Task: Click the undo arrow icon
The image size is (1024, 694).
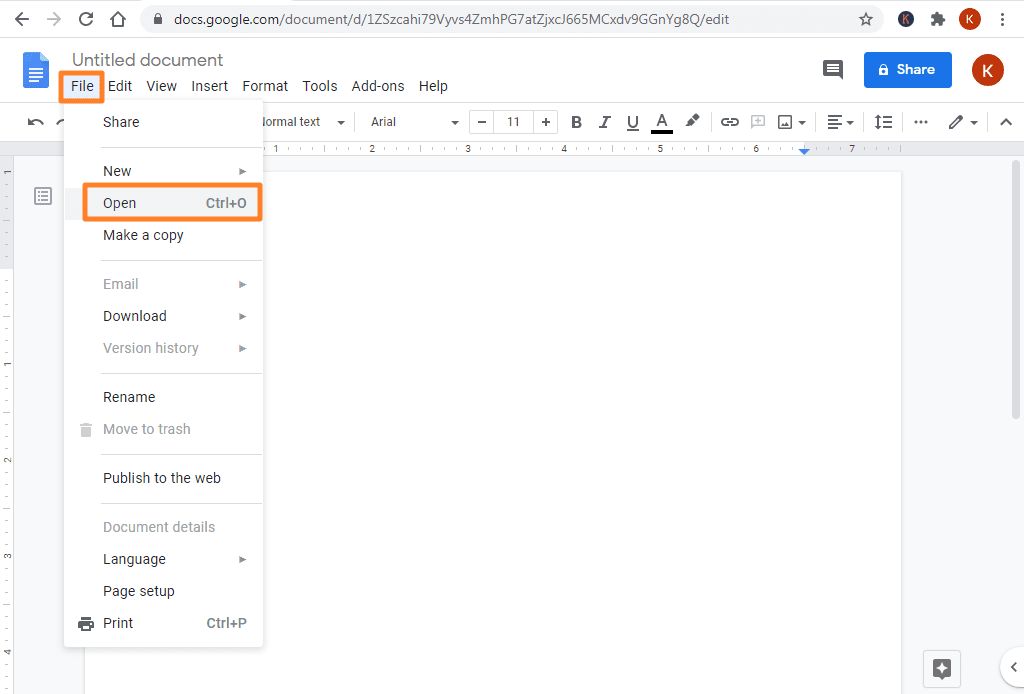Action: (x=36, y=122)
